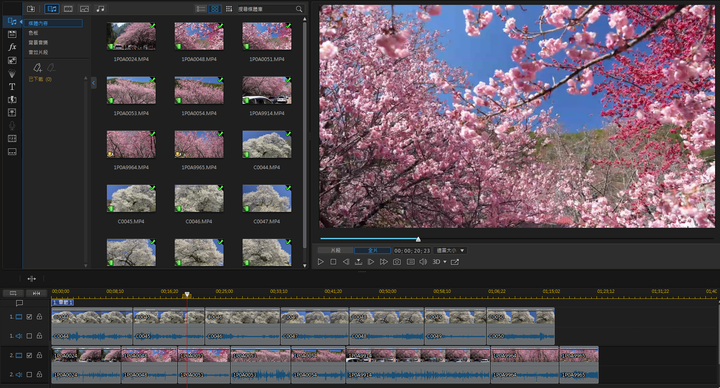The height and width of the screenshot is (388, 720).
Task: Open the PiP Objects Room
Action: pyautogui.click(x=12, y=61)
